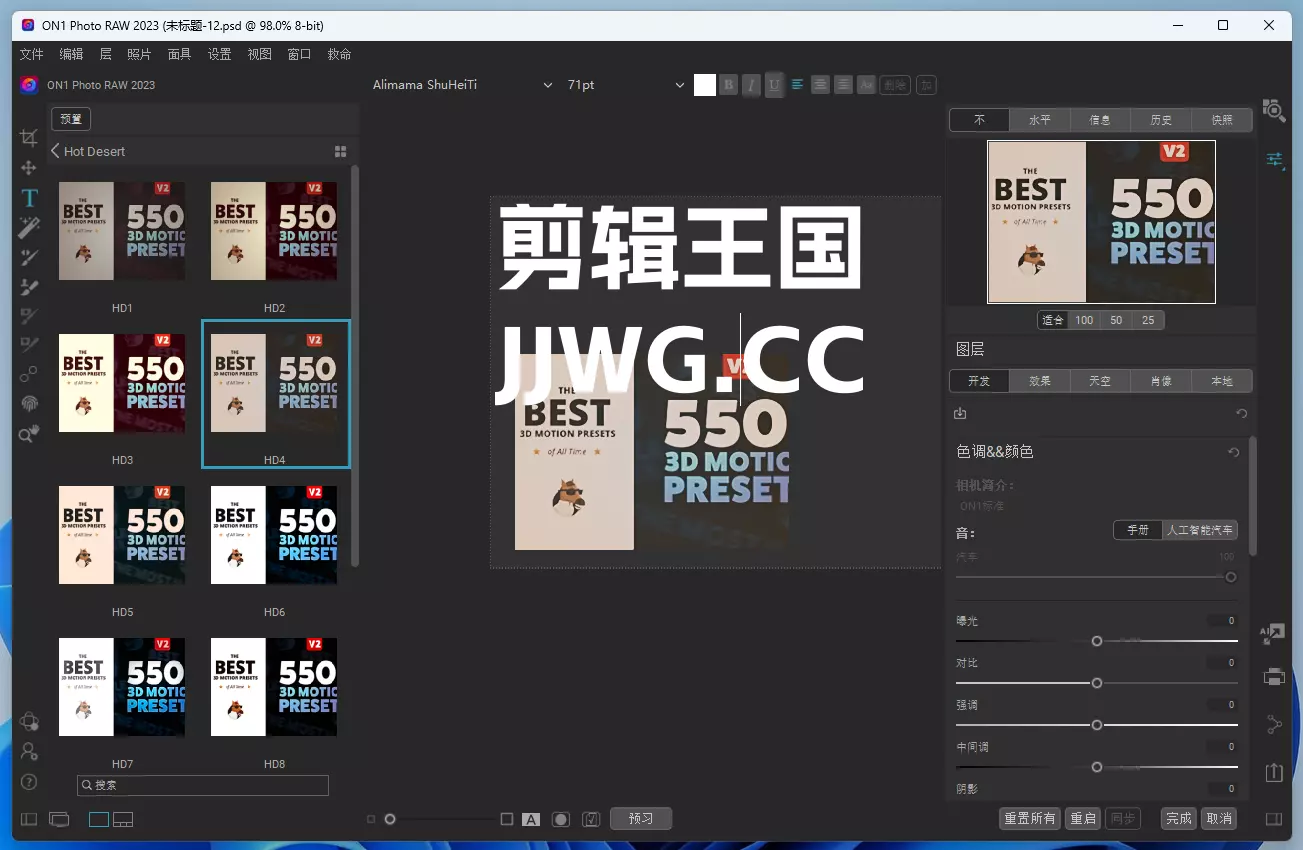This screenshot has width=1303, height=850.
Task: Align text center
Action: [820, 85]
